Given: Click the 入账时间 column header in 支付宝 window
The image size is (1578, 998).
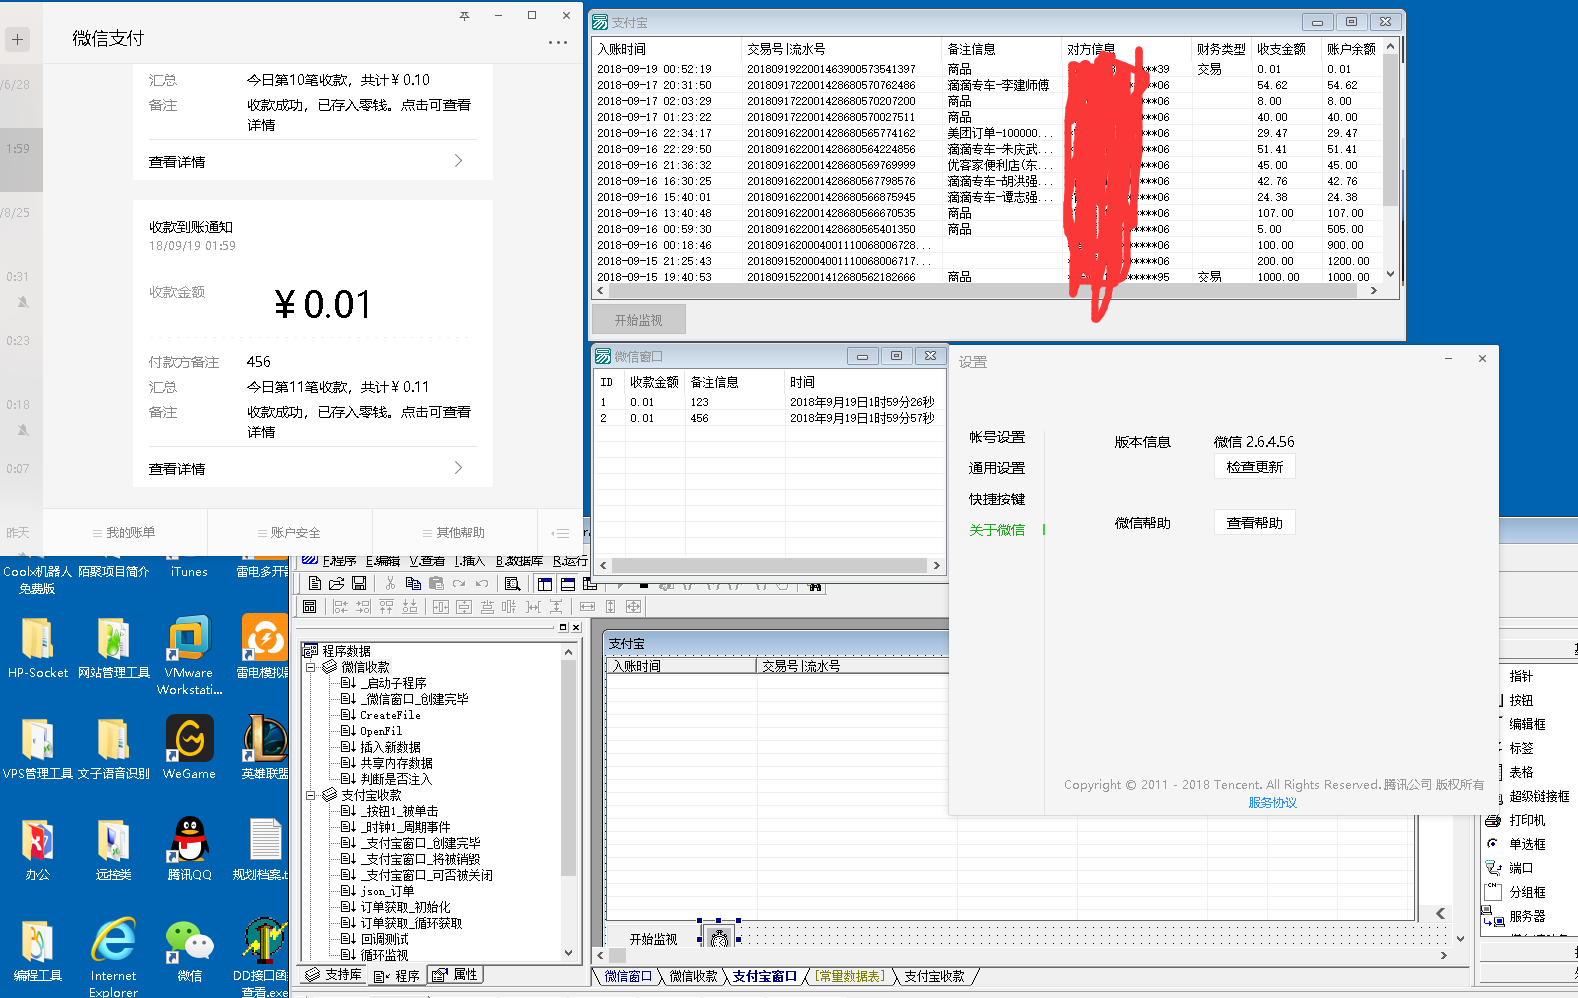Looking at the screenshot, I should coord(667,49).
